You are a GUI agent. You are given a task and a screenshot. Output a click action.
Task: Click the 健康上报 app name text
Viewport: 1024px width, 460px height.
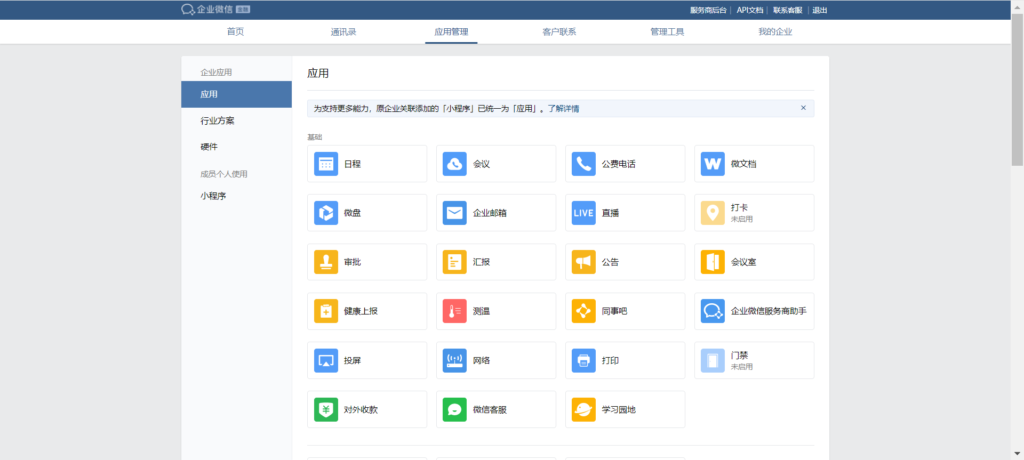360,312
